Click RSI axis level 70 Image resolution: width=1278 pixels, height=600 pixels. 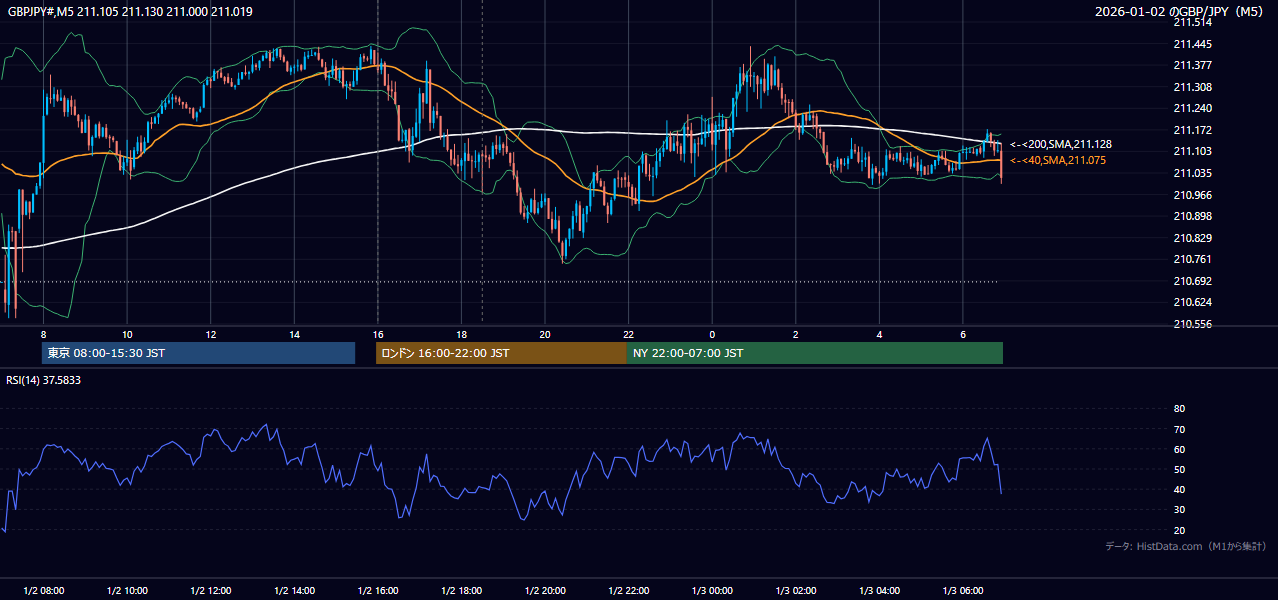(x=1179, y=429)
